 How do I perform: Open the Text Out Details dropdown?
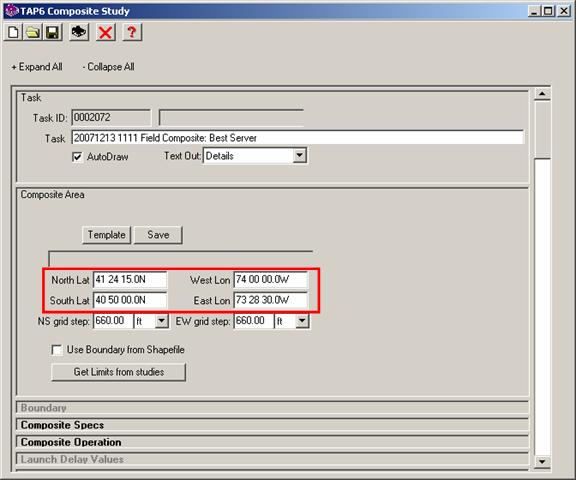click(300, 156)
